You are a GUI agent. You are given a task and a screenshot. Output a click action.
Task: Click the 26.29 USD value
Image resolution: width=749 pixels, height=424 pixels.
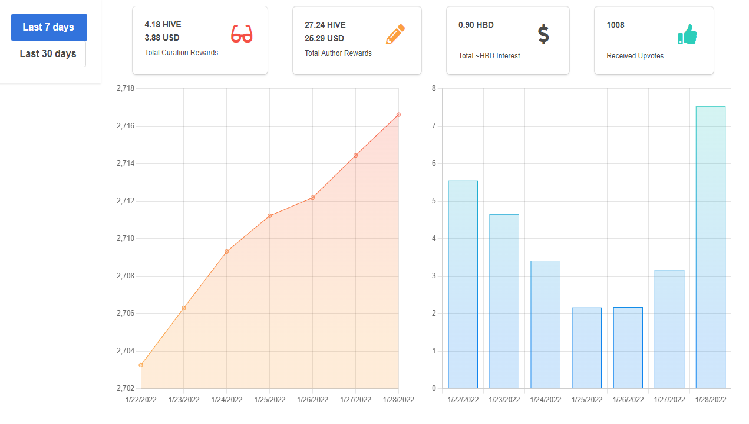click(324, 38)
